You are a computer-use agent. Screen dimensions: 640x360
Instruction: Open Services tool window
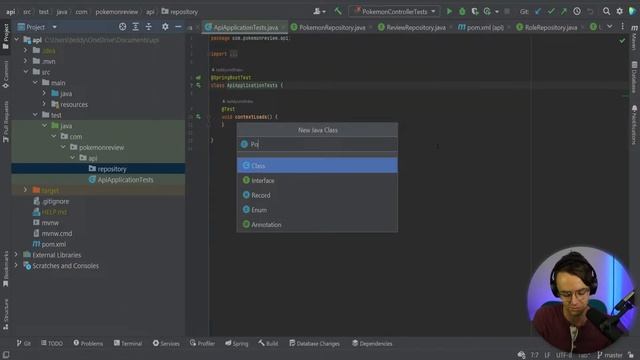[166, 343]
